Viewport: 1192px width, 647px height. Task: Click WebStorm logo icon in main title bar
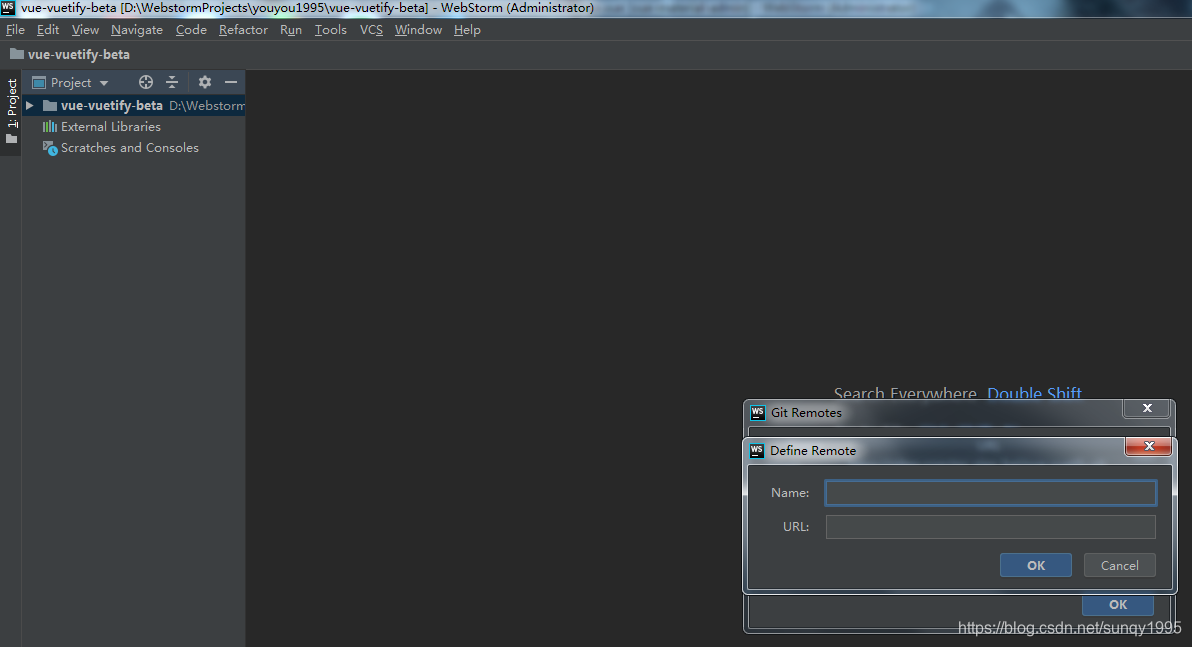point(8,8)
